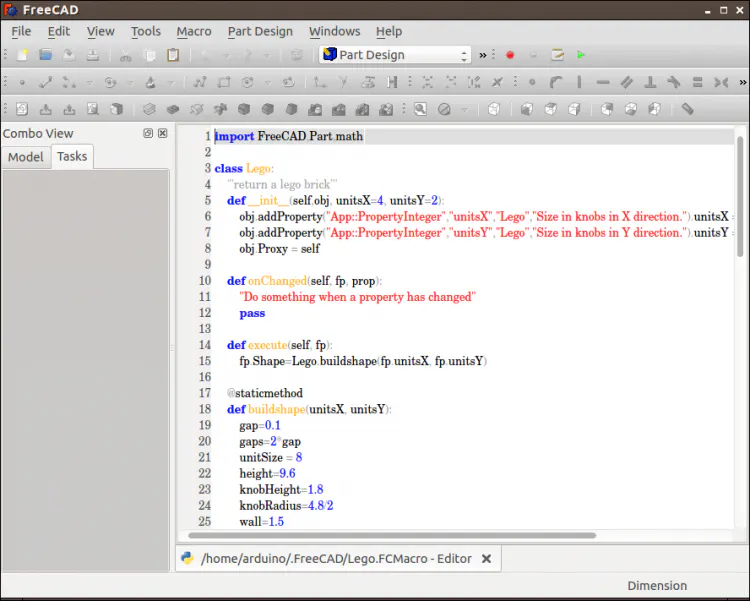Float the Combo View panel
This screenshot has height=601, width=750.
click(148, 133)
